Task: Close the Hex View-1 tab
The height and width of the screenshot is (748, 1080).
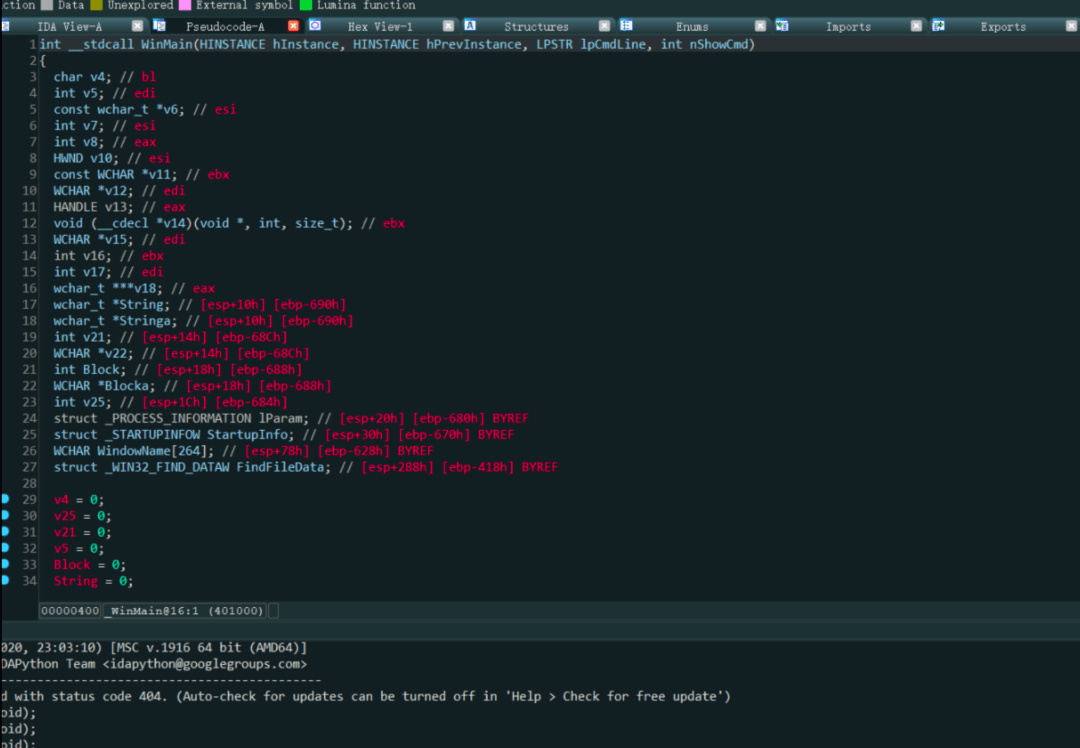Action: pyautogui.click(x=448, y=25)
